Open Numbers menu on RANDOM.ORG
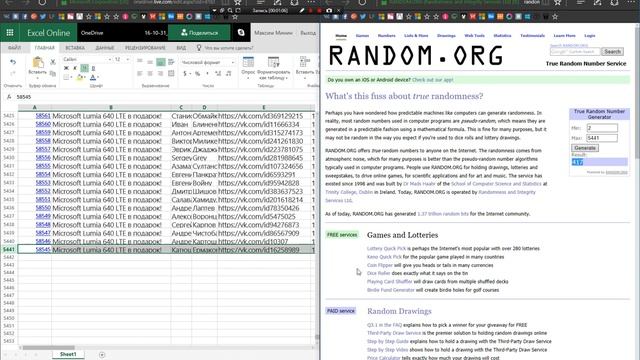 coord(387,36)
